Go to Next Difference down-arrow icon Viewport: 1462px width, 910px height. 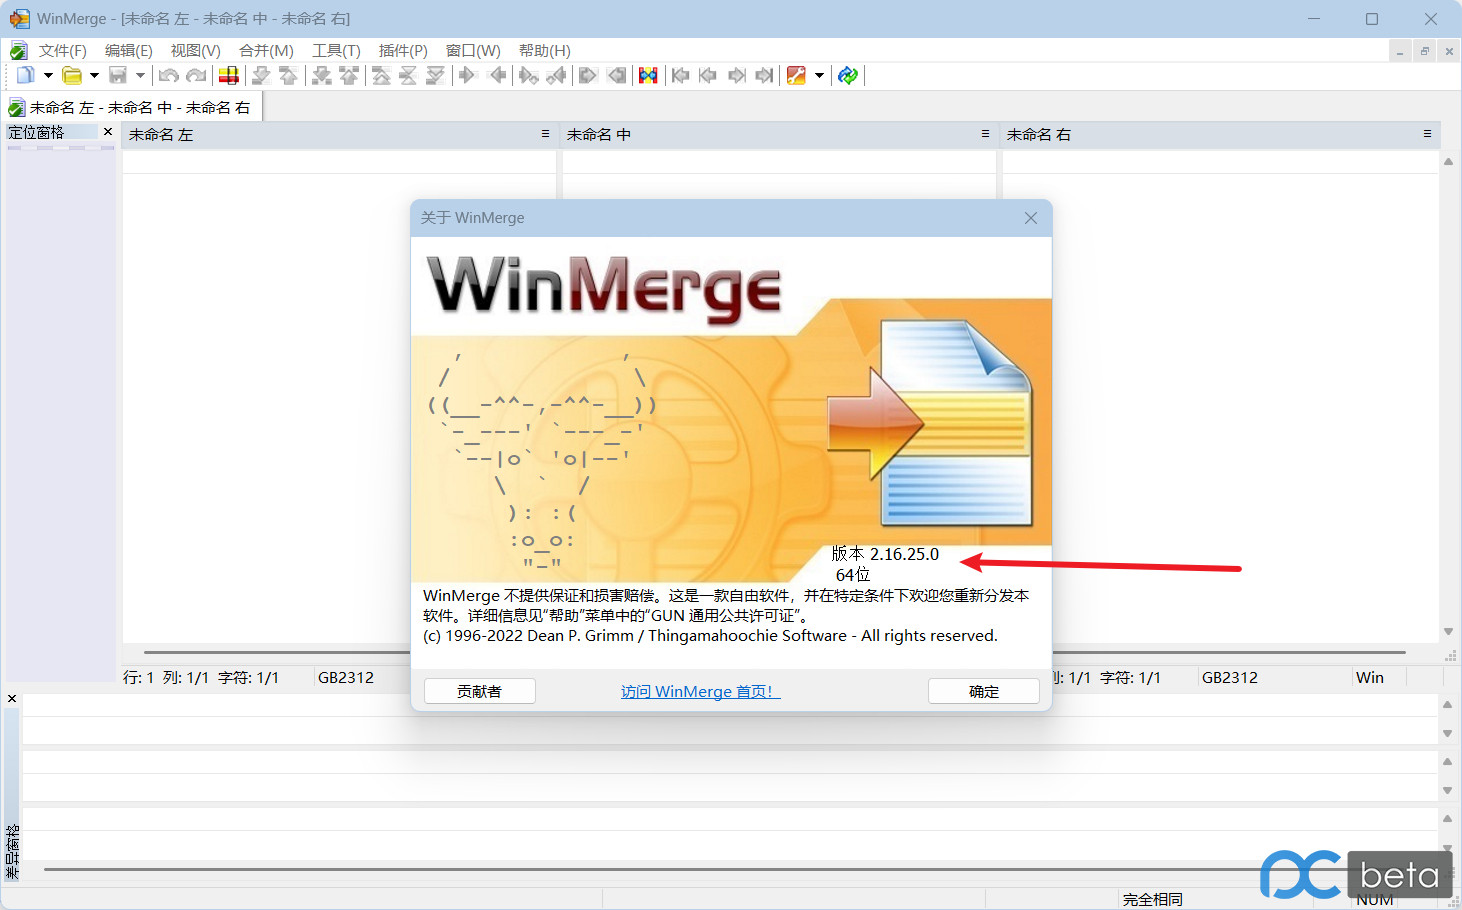(x=261, y=75)
